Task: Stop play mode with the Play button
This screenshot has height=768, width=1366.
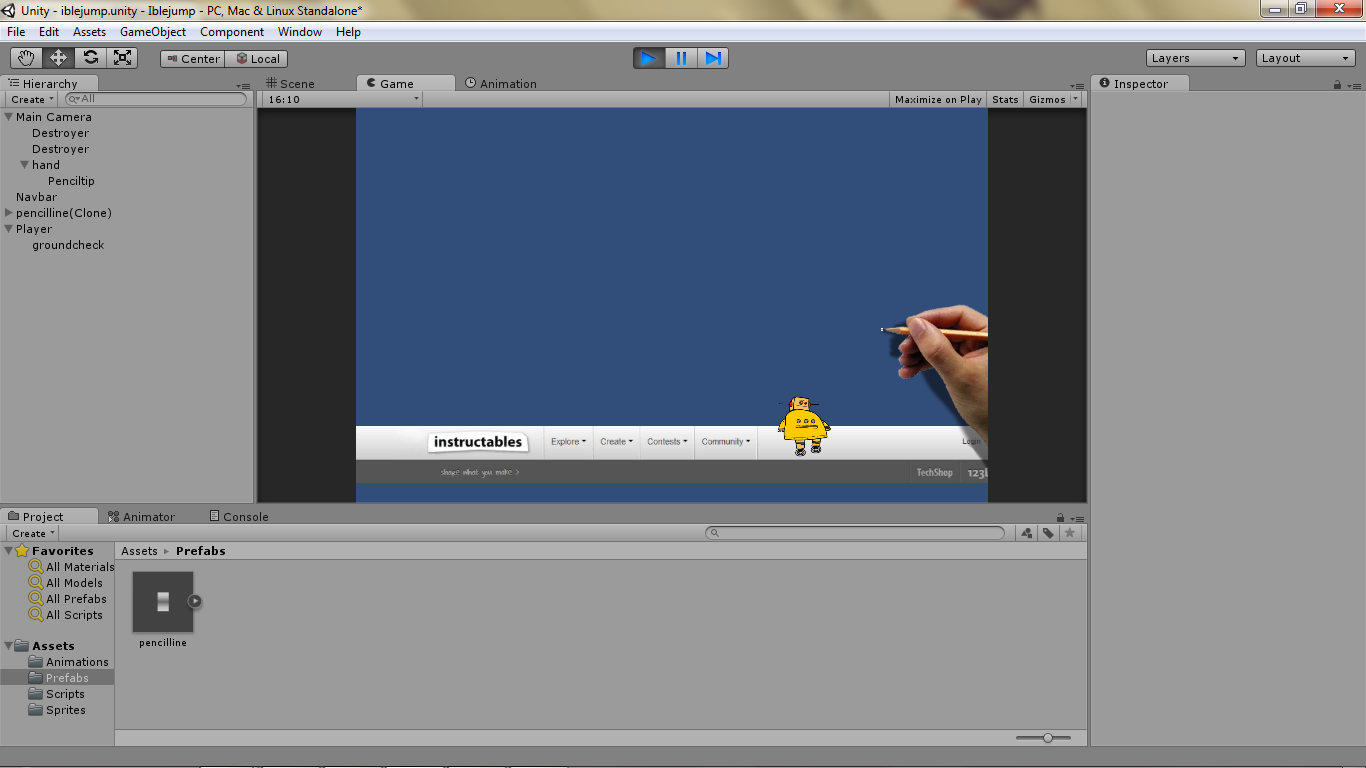Action: [x=648, y=58]
